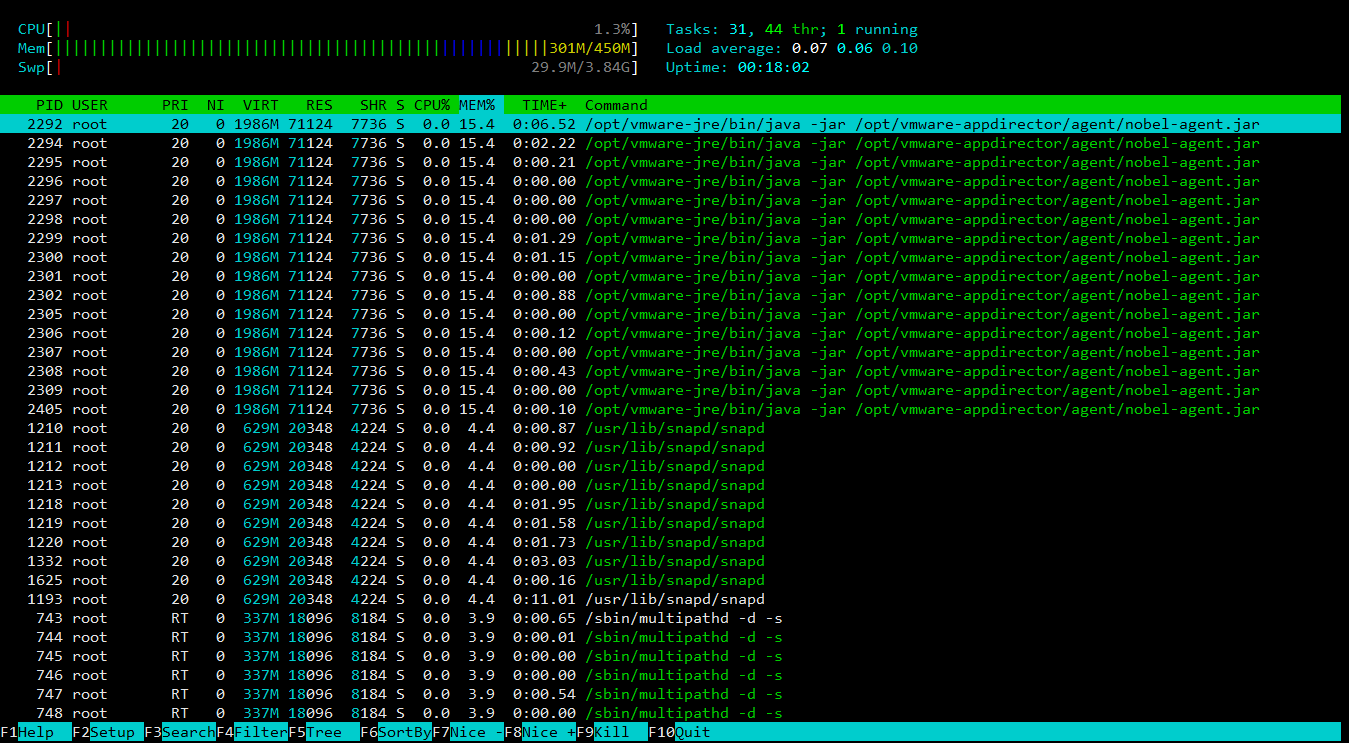Sort by the Command column header

click(616, 105)
